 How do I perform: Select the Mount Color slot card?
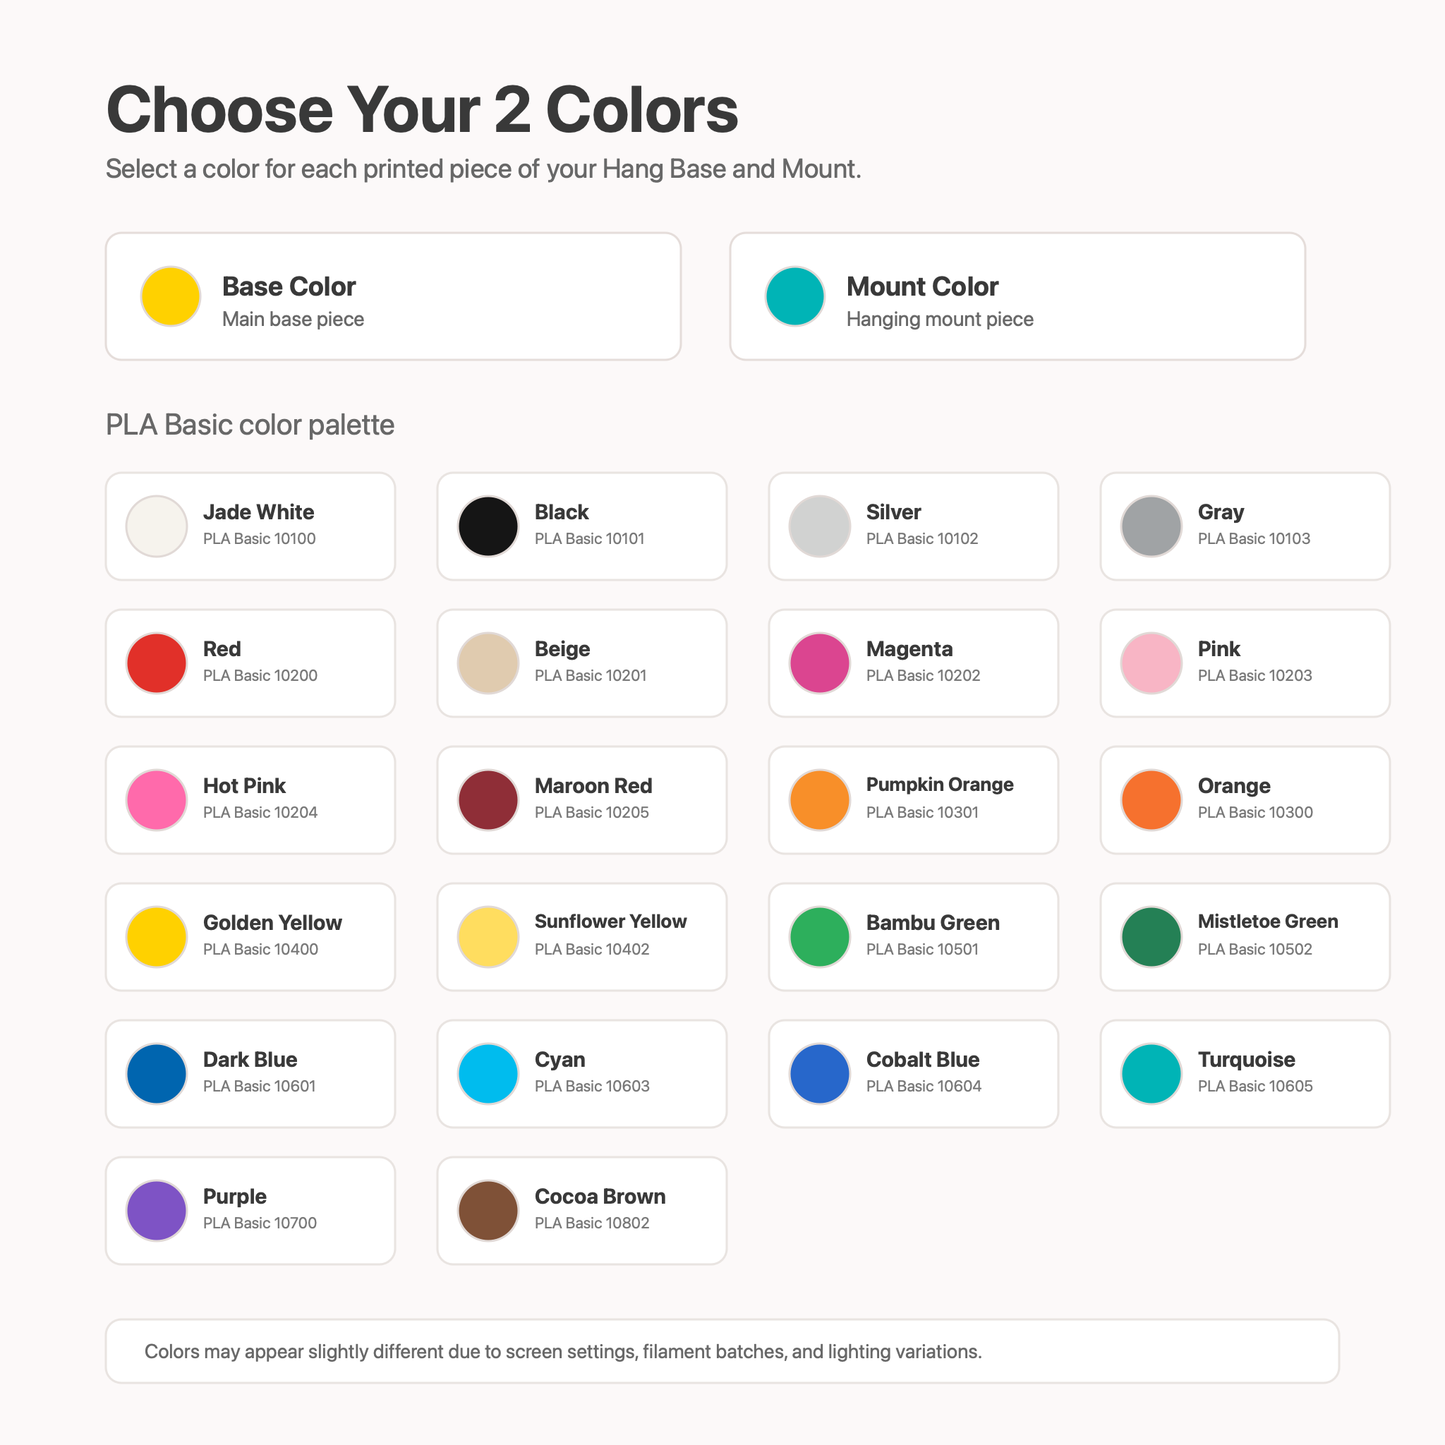click(1017, 296)
